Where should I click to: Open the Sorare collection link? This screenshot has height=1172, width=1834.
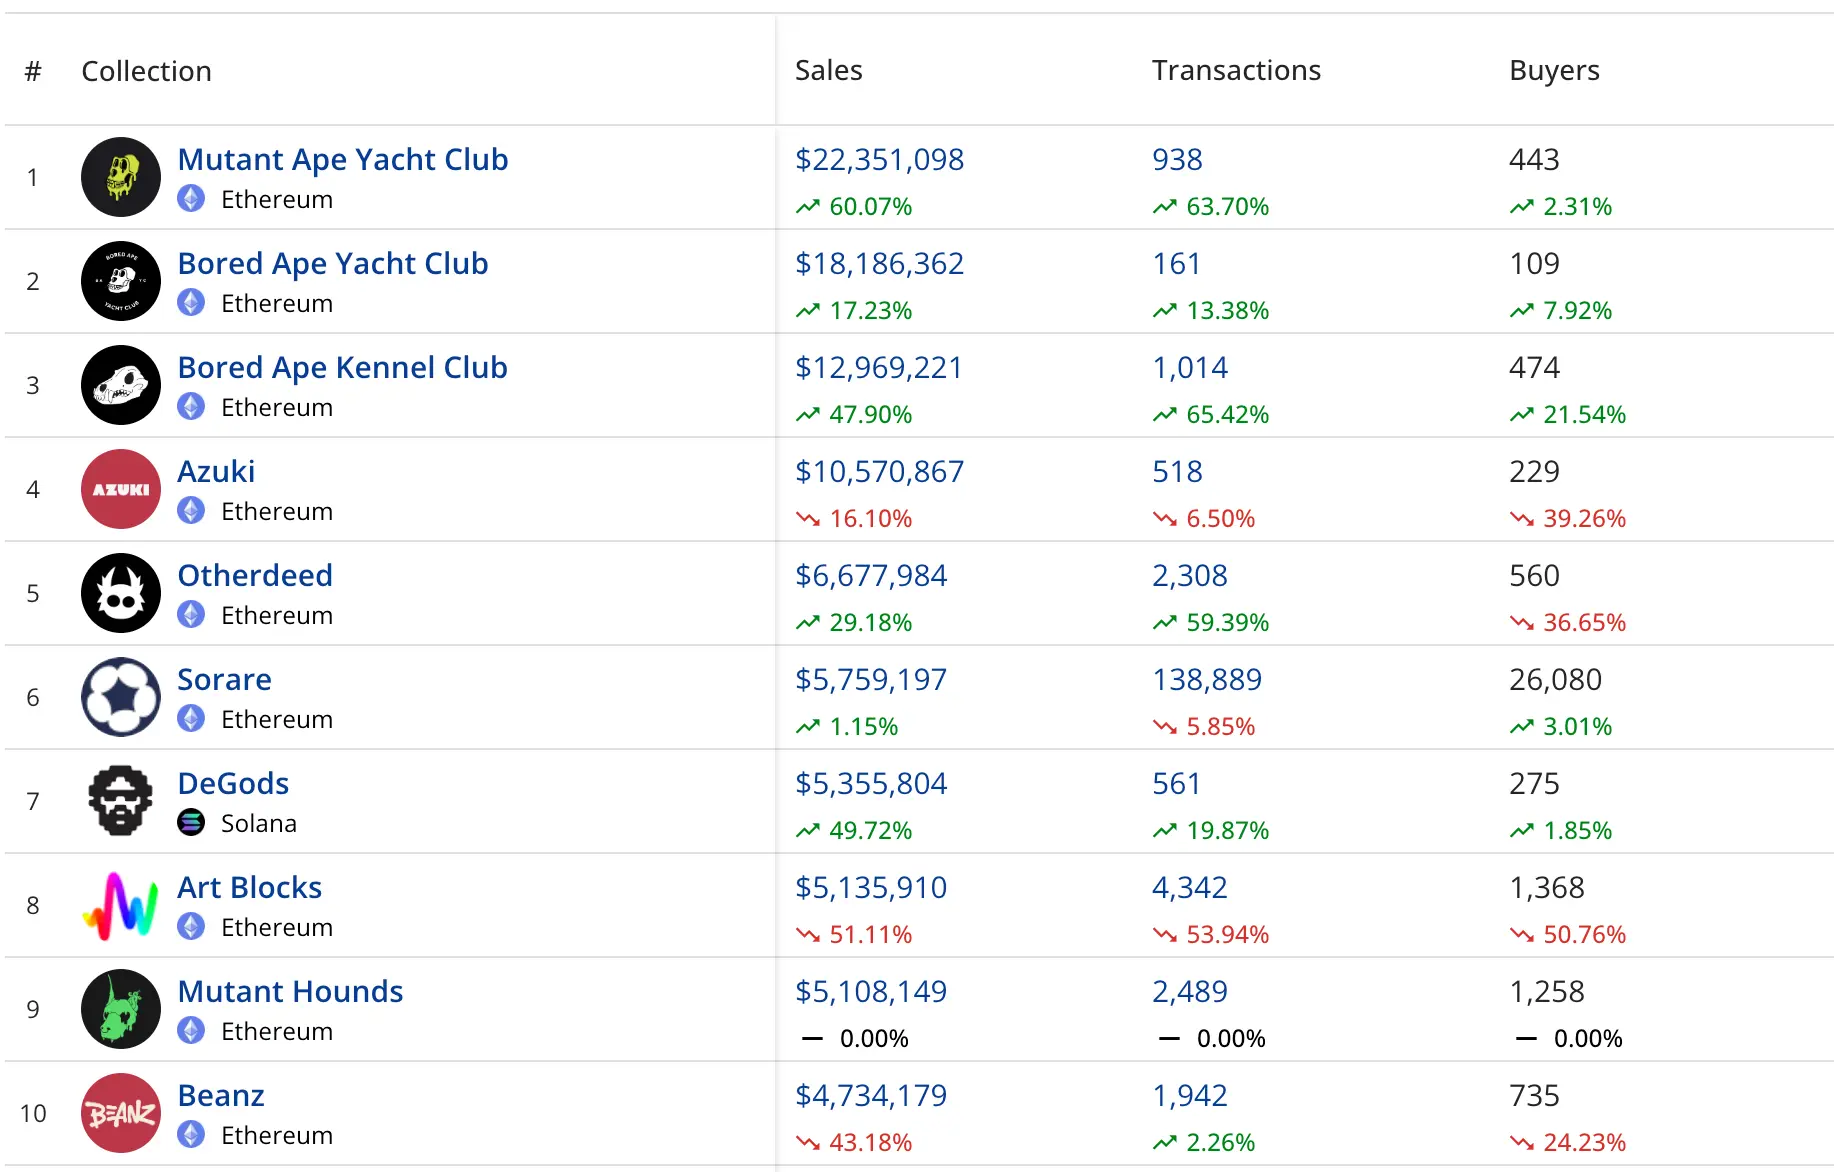(224, 680)
